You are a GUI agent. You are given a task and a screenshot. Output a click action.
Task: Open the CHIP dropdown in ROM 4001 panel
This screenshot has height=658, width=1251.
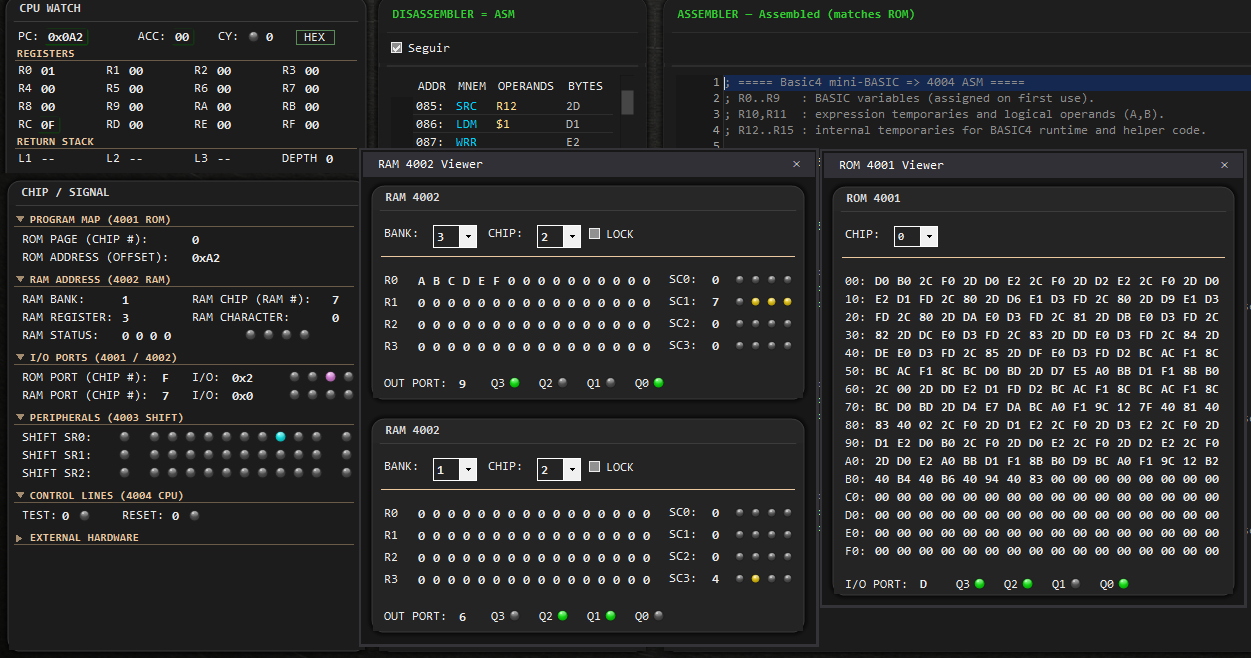pyautogui.click(x=915, y=236)
